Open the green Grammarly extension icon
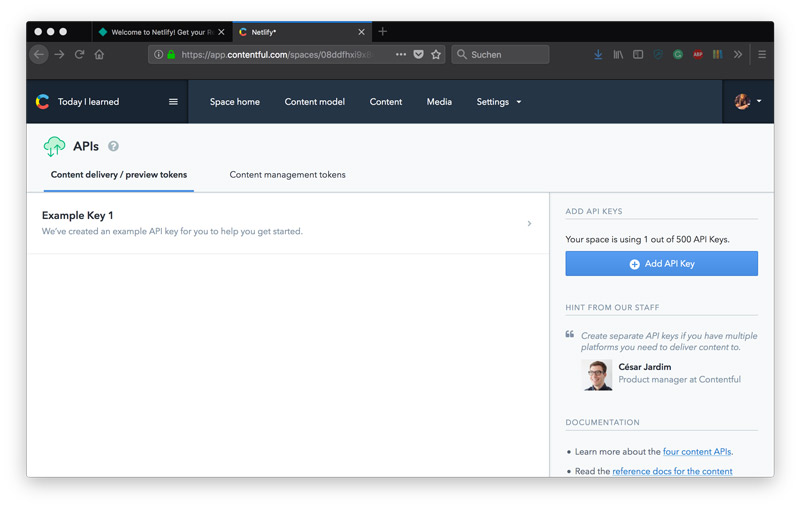This screenshot has height=508, width=800. pos(678,55)
